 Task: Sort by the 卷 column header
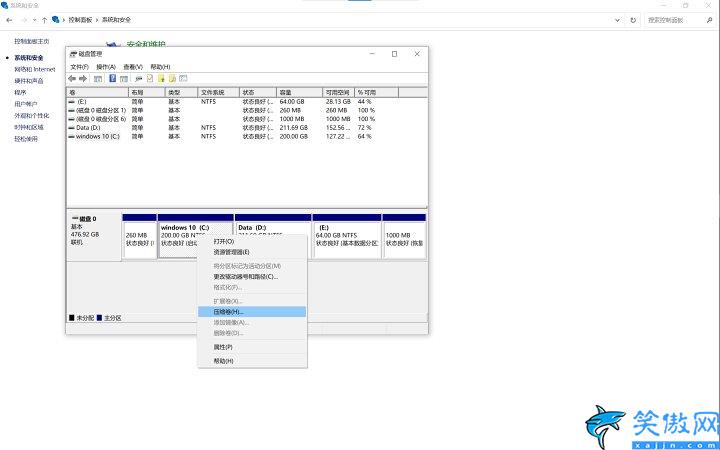98,93
